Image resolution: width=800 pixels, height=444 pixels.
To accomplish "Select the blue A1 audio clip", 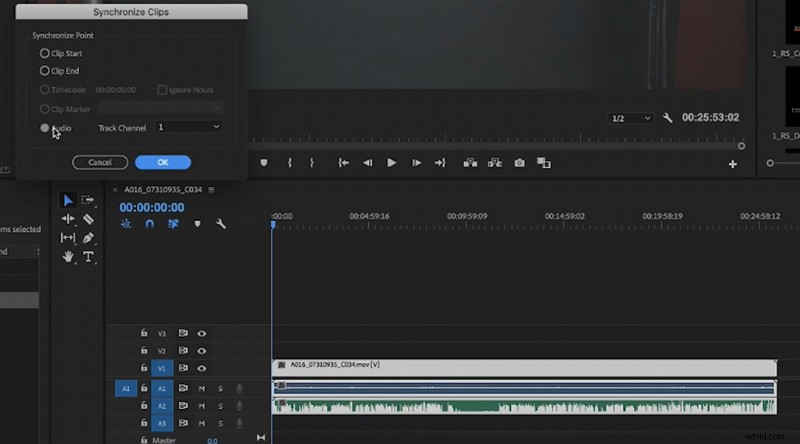I will click(x=524, y=388).
